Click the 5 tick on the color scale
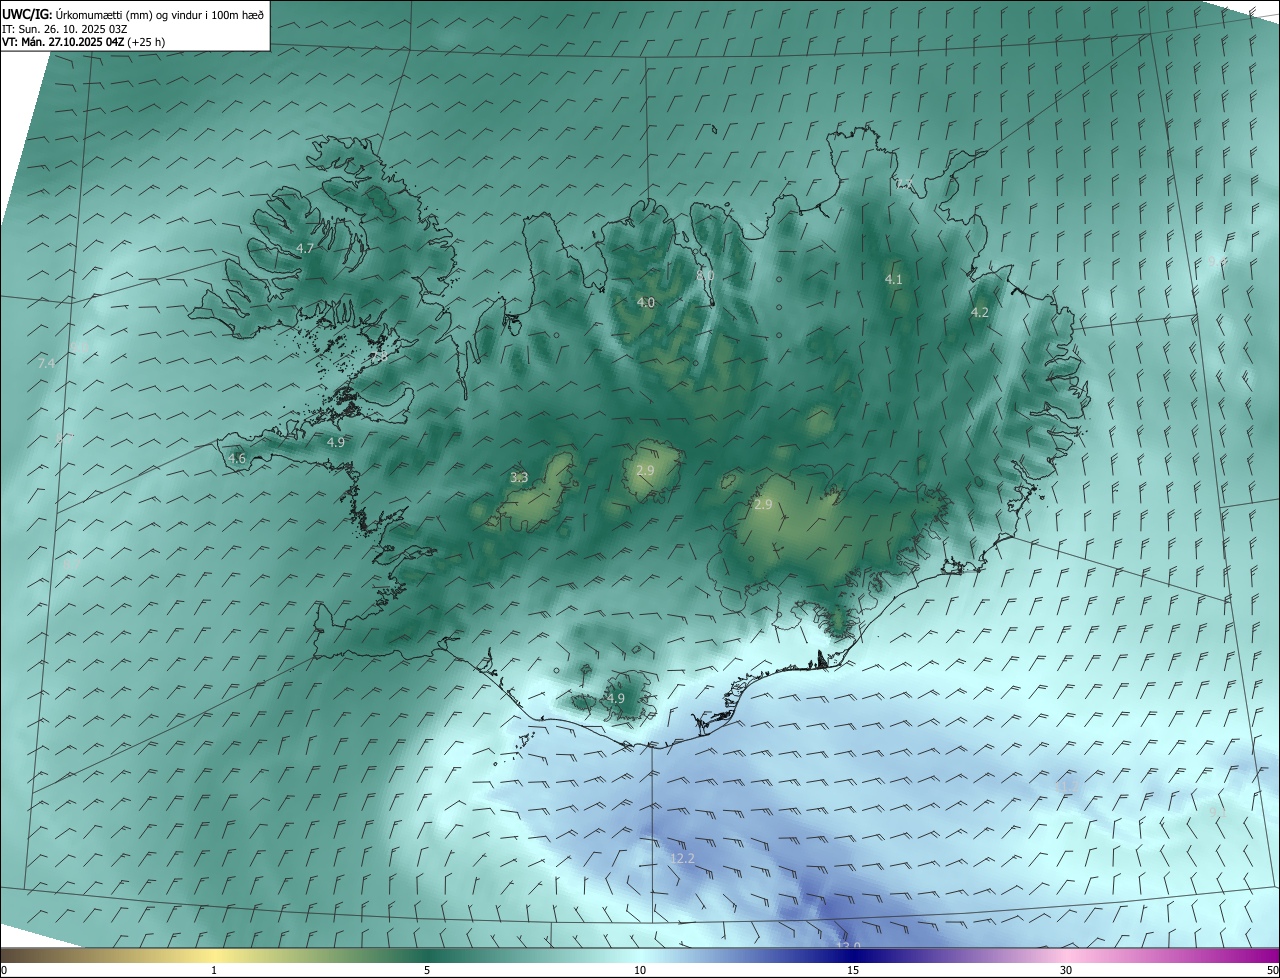 427,970
